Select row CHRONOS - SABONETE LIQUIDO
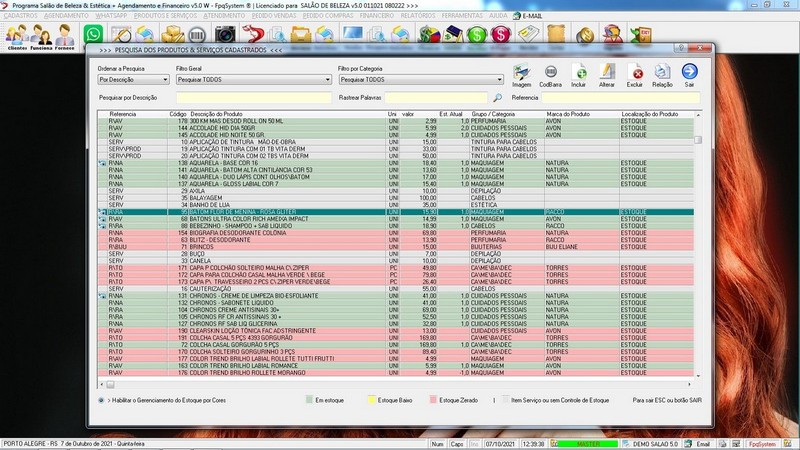800x450 pixels. (x=395, y=303)
